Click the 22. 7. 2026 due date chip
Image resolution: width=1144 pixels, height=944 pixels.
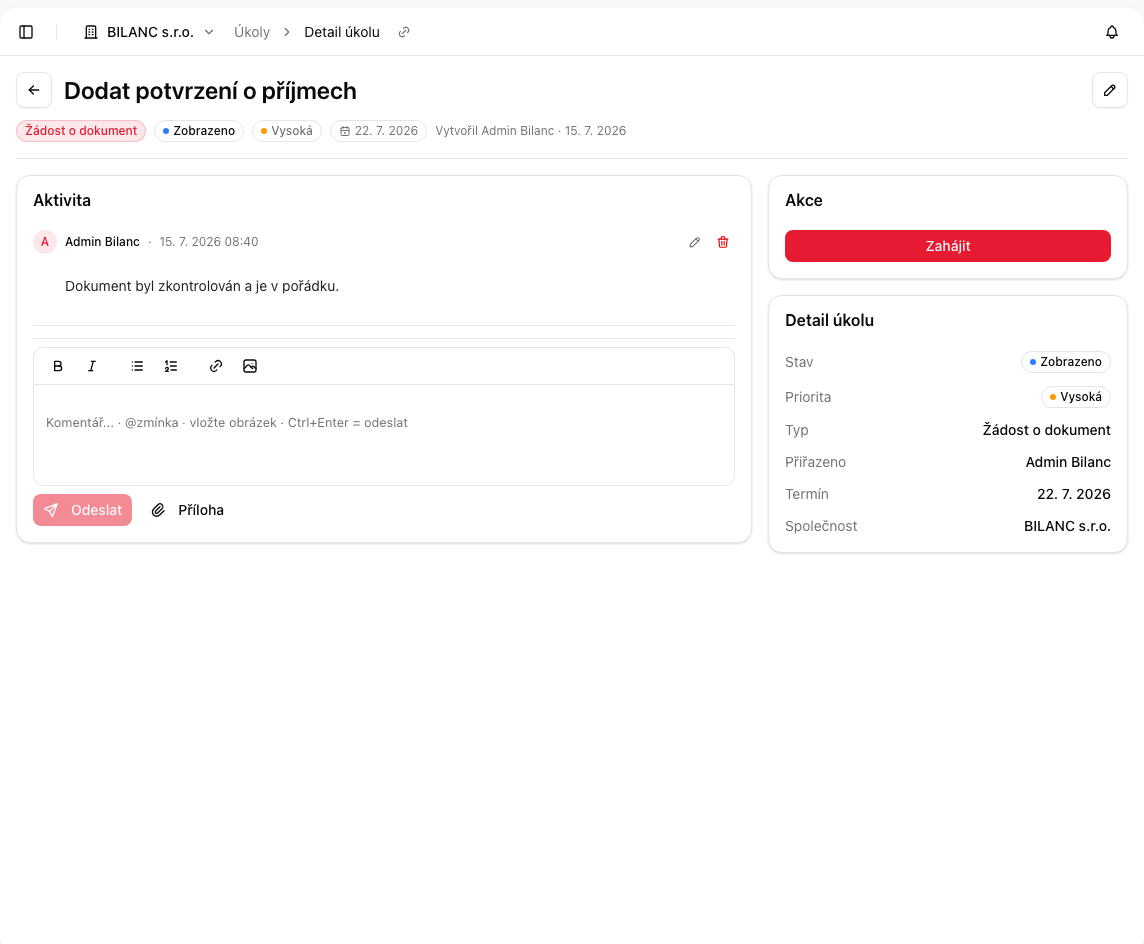click(x=379, y=131)
